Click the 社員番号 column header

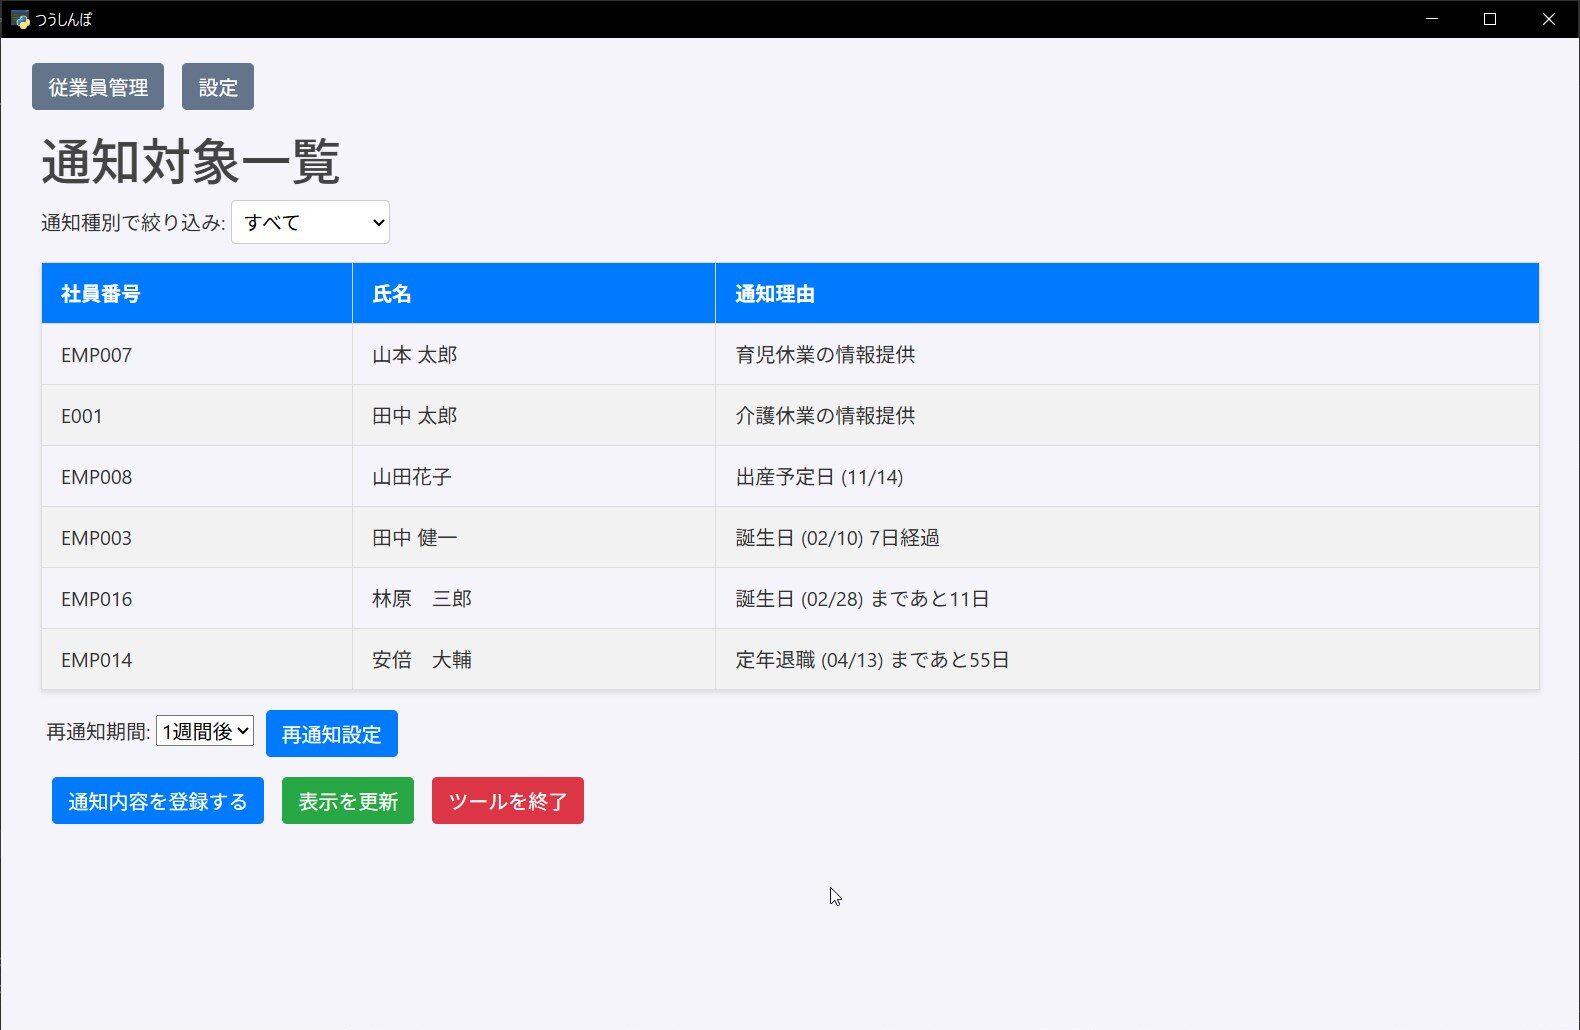[x=101, y=294]
